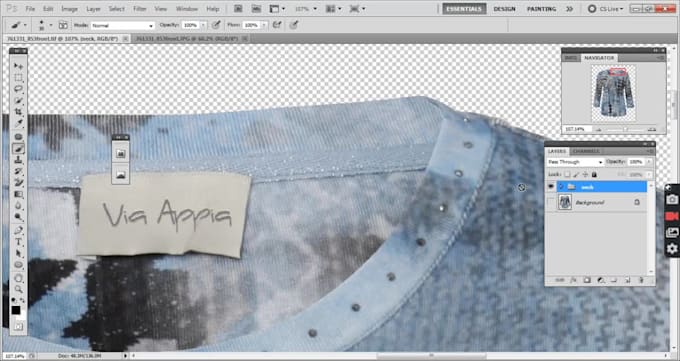The height and width of the screenshot is (361, 680).
Task: Toggle tablet pressure for opacity
Action: [x=216, y=25]
